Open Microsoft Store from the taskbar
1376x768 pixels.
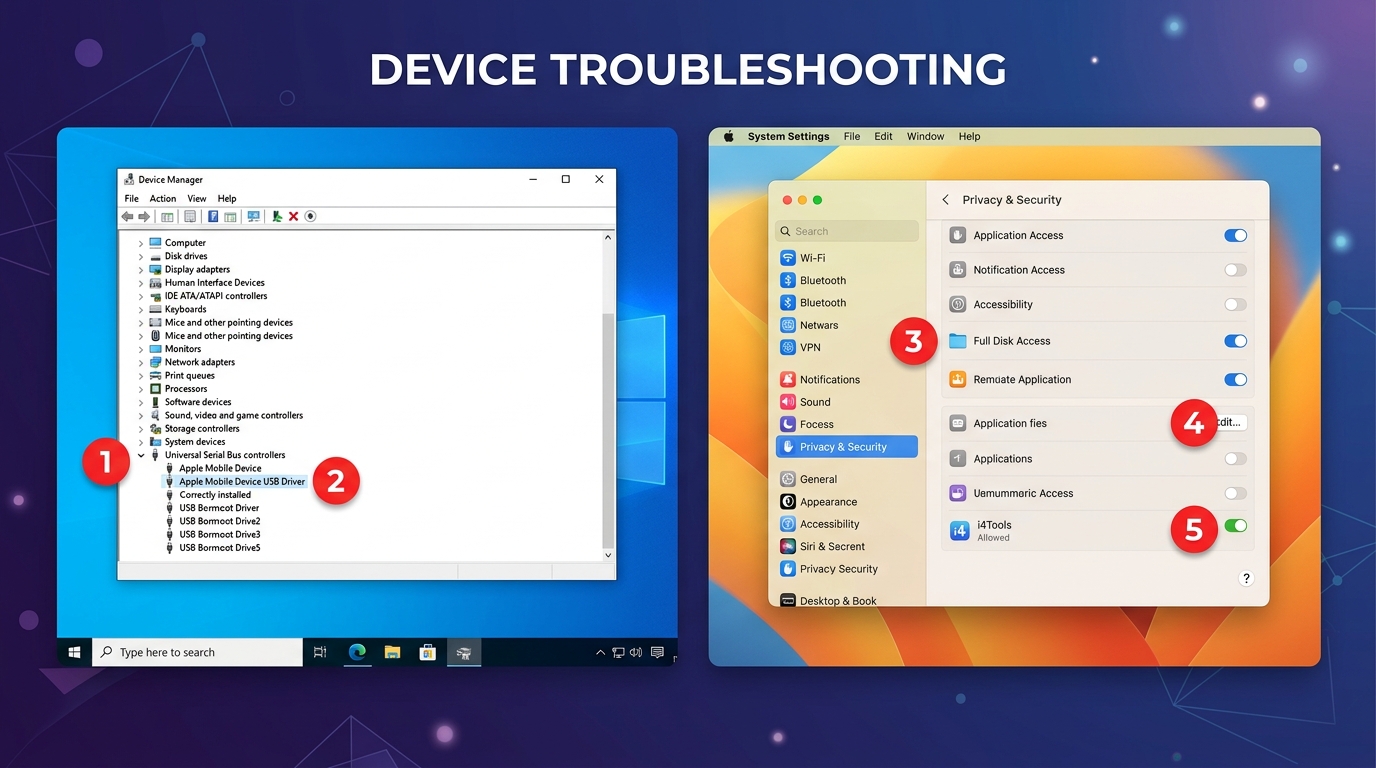point(428,652)
